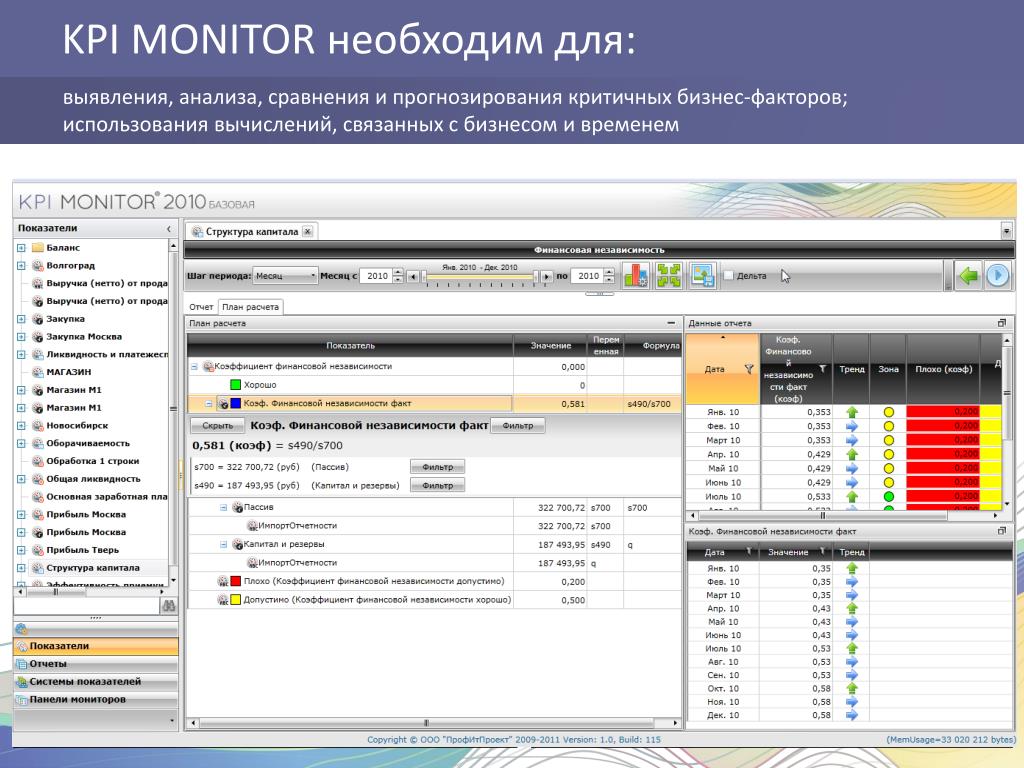Click the left arrow button of the period slider
This screenshot has width=1024, height=768.
(413, 276)
